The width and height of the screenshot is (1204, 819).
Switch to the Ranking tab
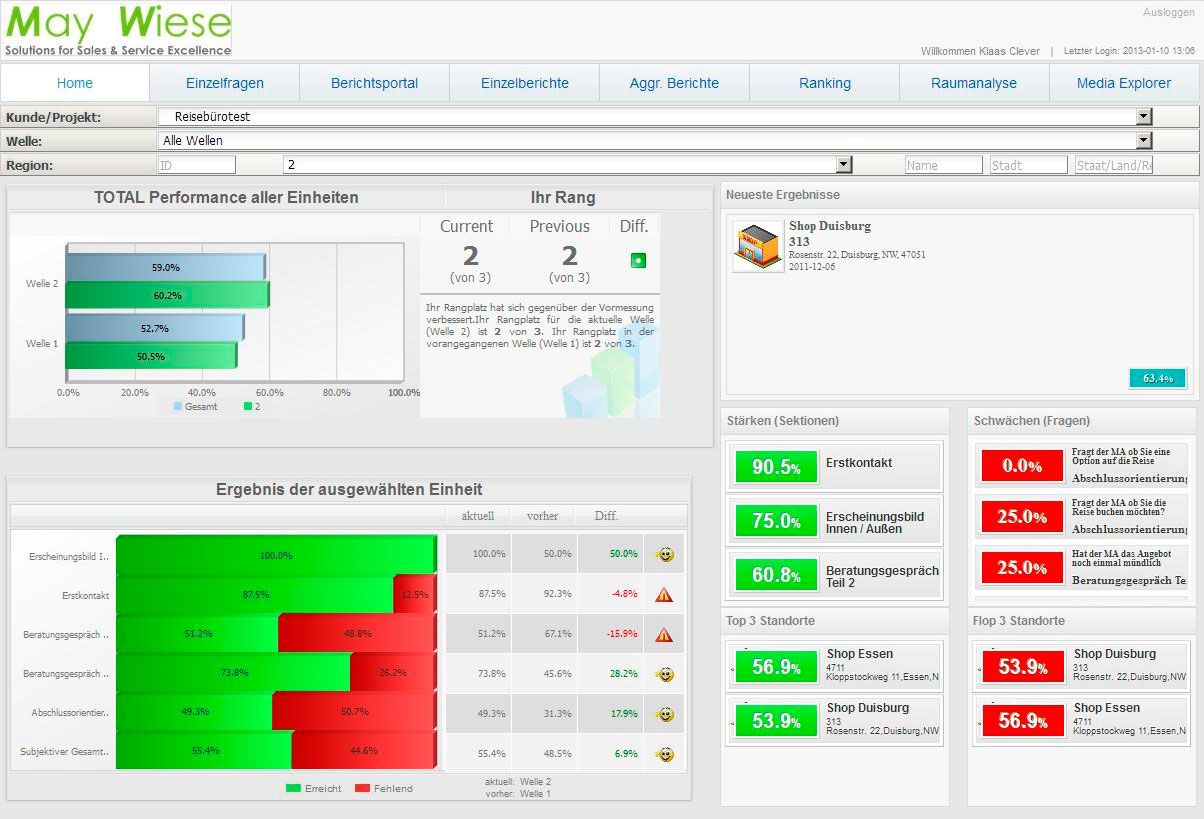[824, 83]
